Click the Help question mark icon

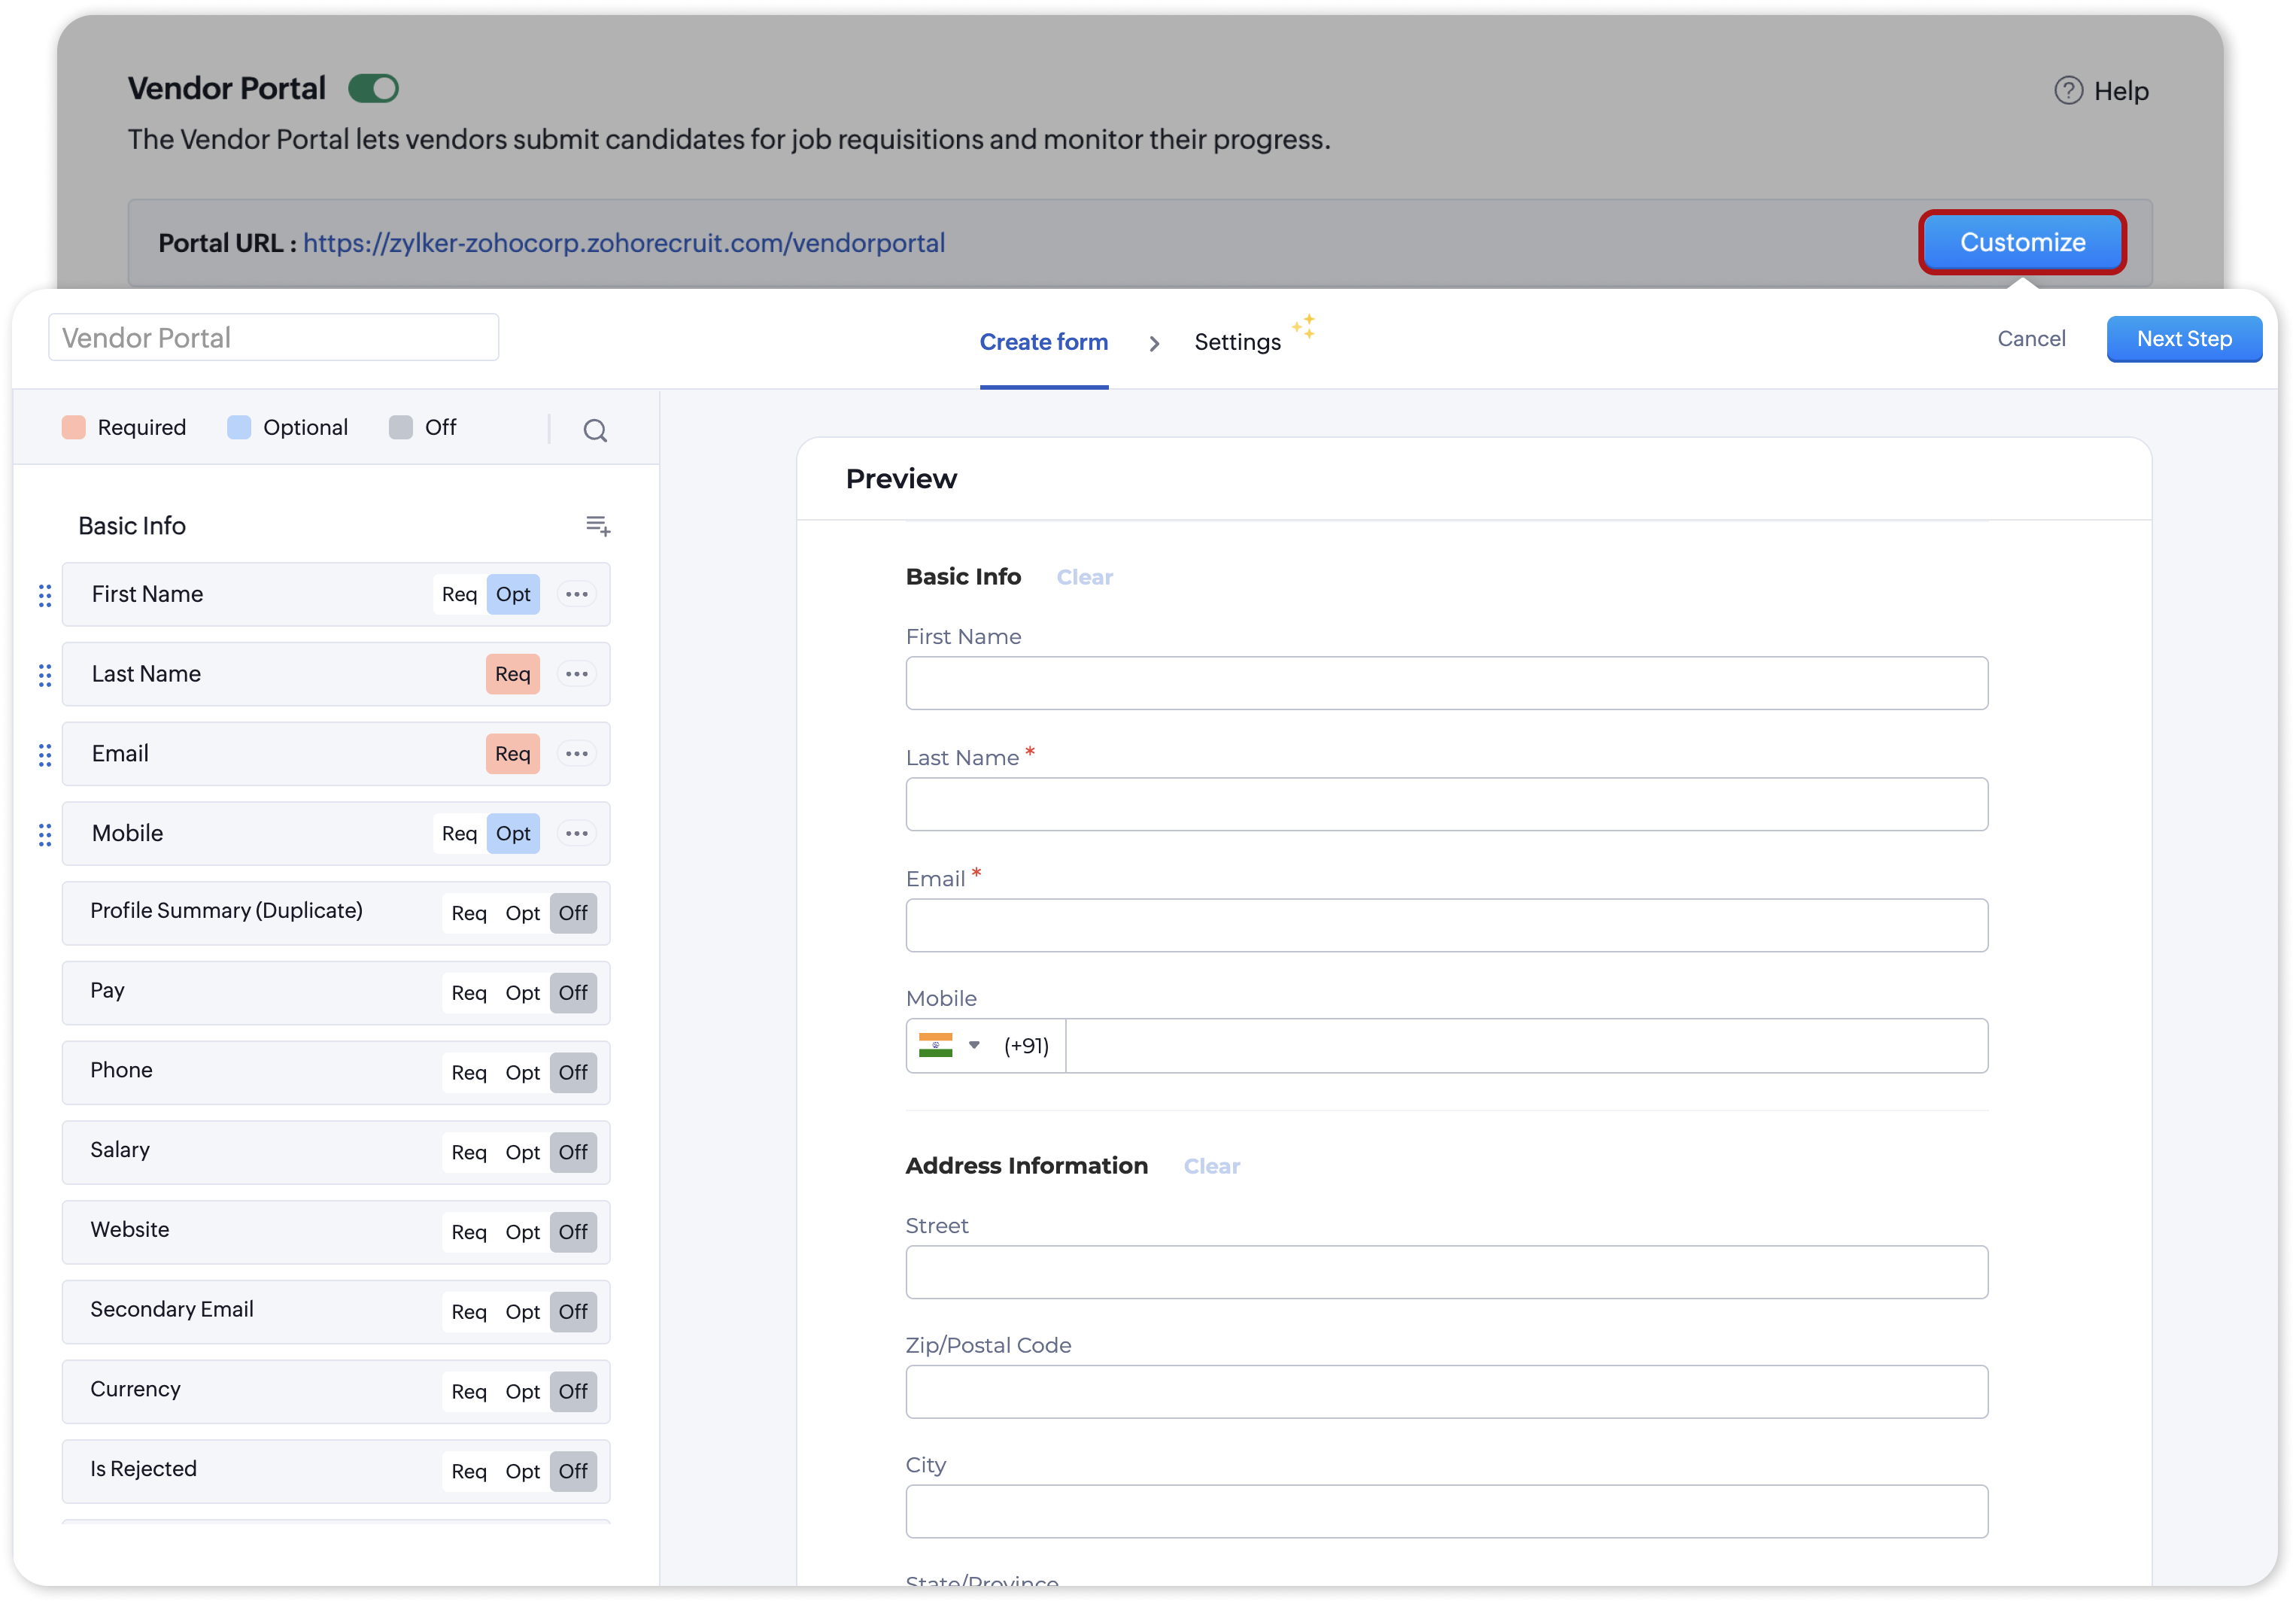click(2068, 91)
